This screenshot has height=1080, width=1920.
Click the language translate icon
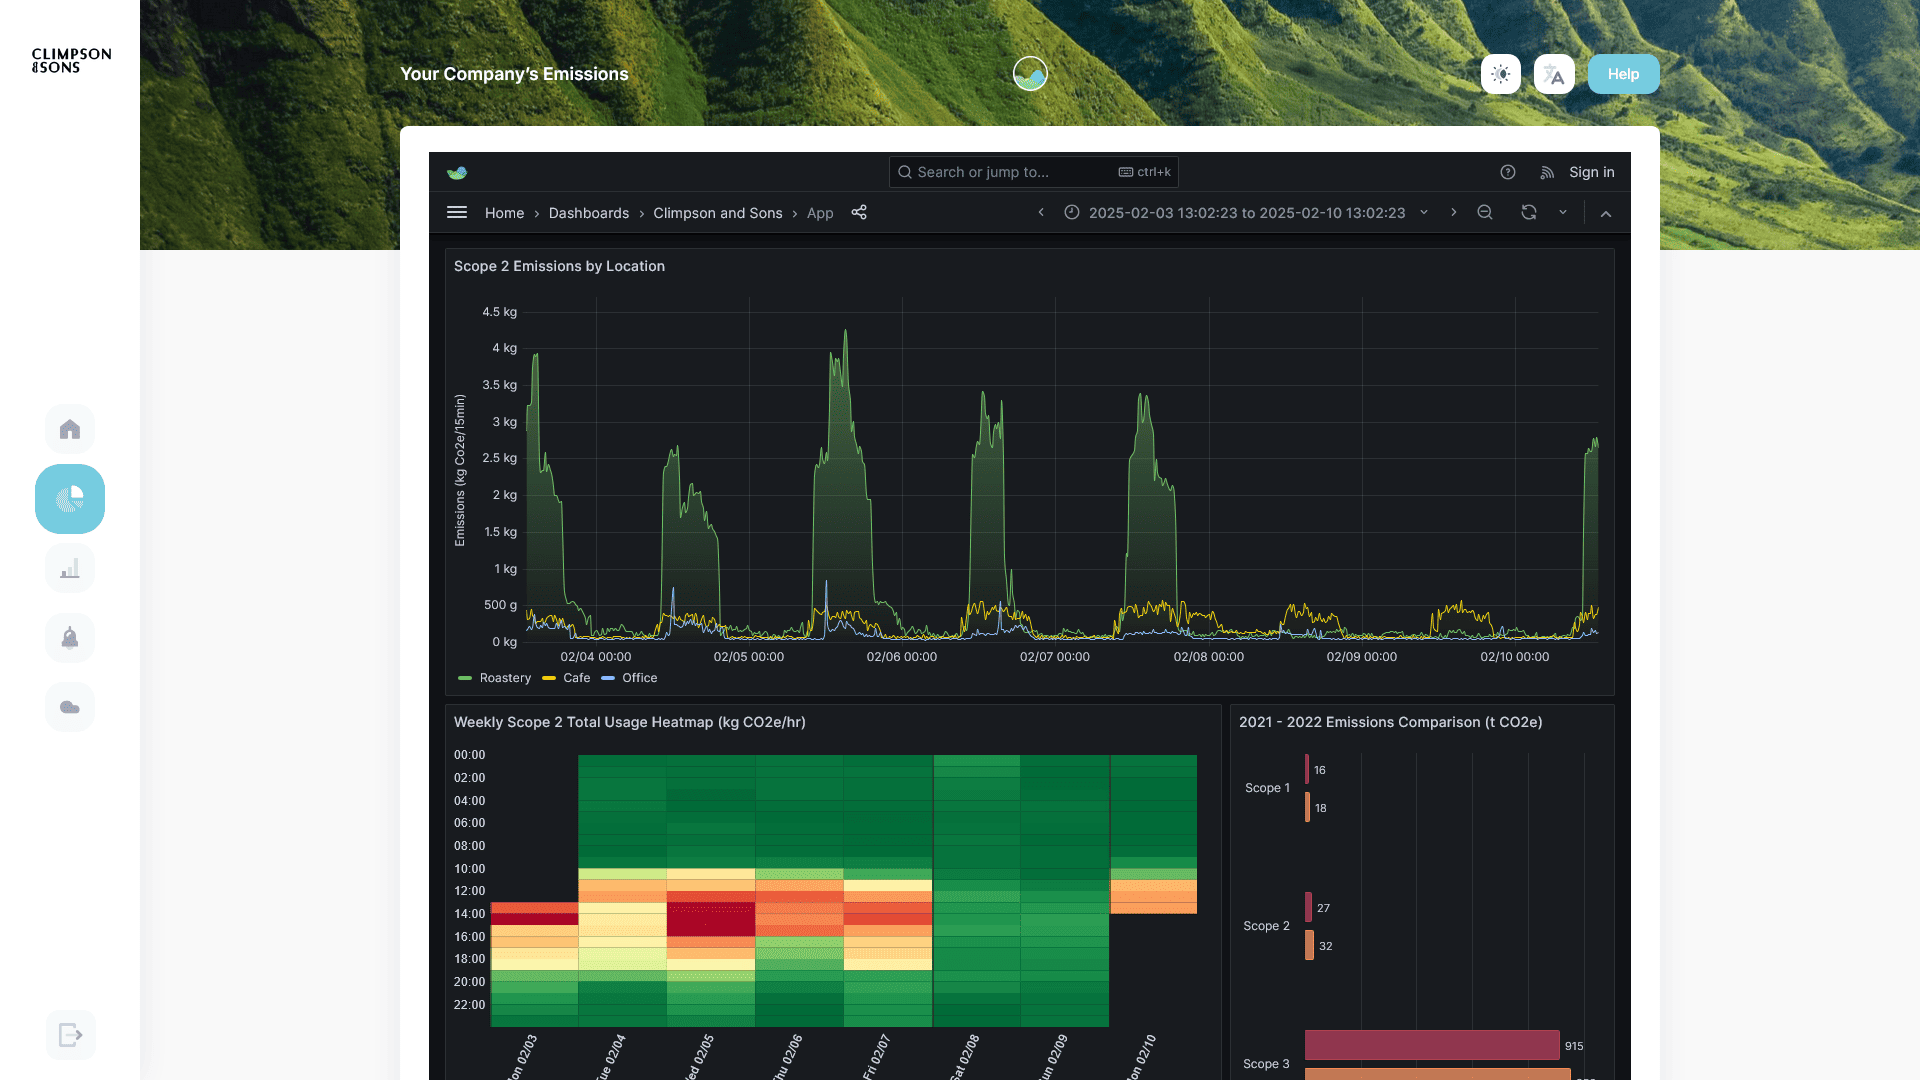(1554, 74)
